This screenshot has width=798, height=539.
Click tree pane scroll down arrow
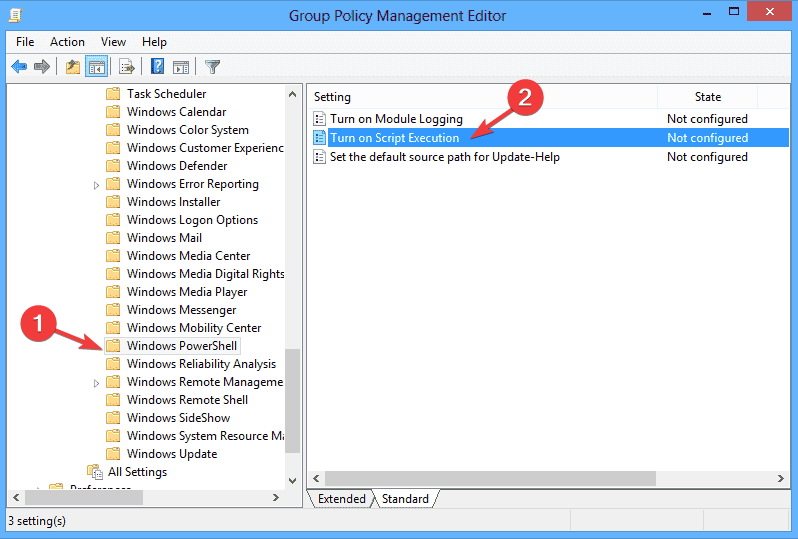click(x=292, y=480)
